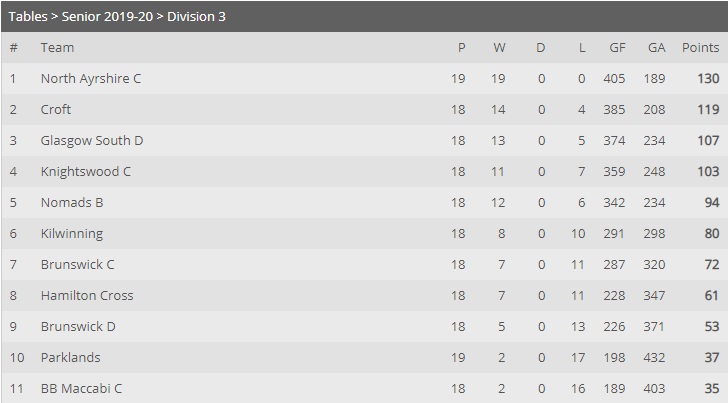Open the Tables breadcrumb link
This screenshot has width=728, height=403.
click(x=28, y=17)
